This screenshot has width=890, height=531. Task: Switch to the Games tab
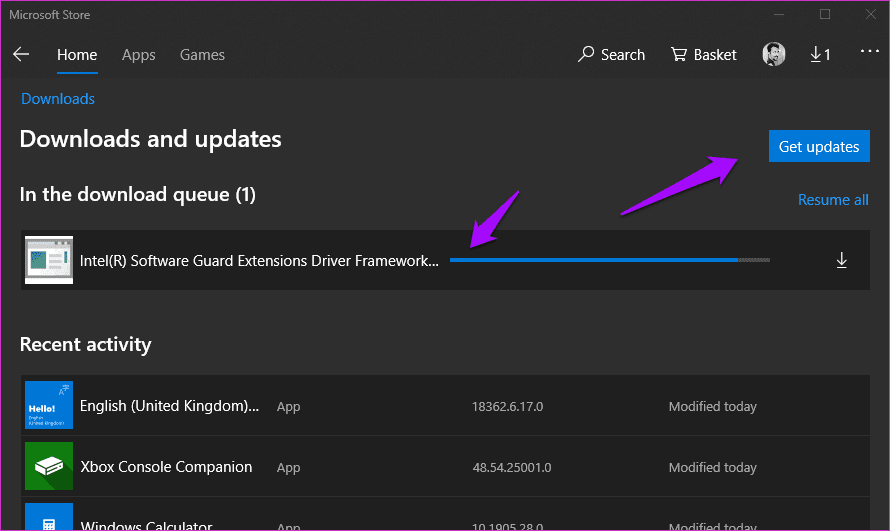click(x=202, y=55)
